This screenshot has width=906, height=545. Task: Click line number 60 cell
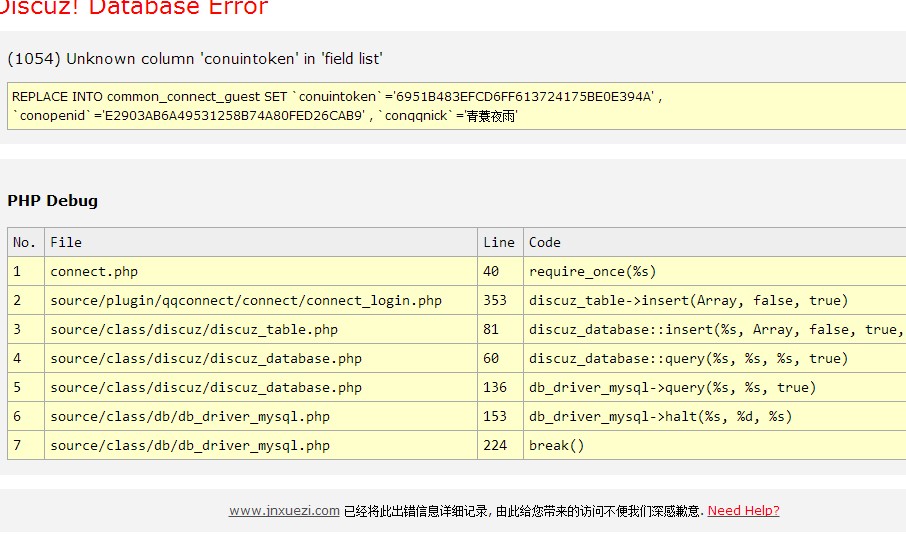(x=500, y=358)
